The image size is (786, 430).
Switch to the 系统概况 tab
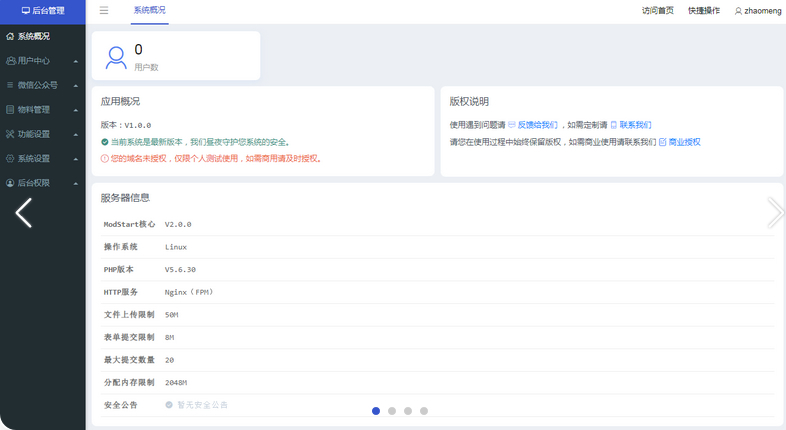(150, 11)
